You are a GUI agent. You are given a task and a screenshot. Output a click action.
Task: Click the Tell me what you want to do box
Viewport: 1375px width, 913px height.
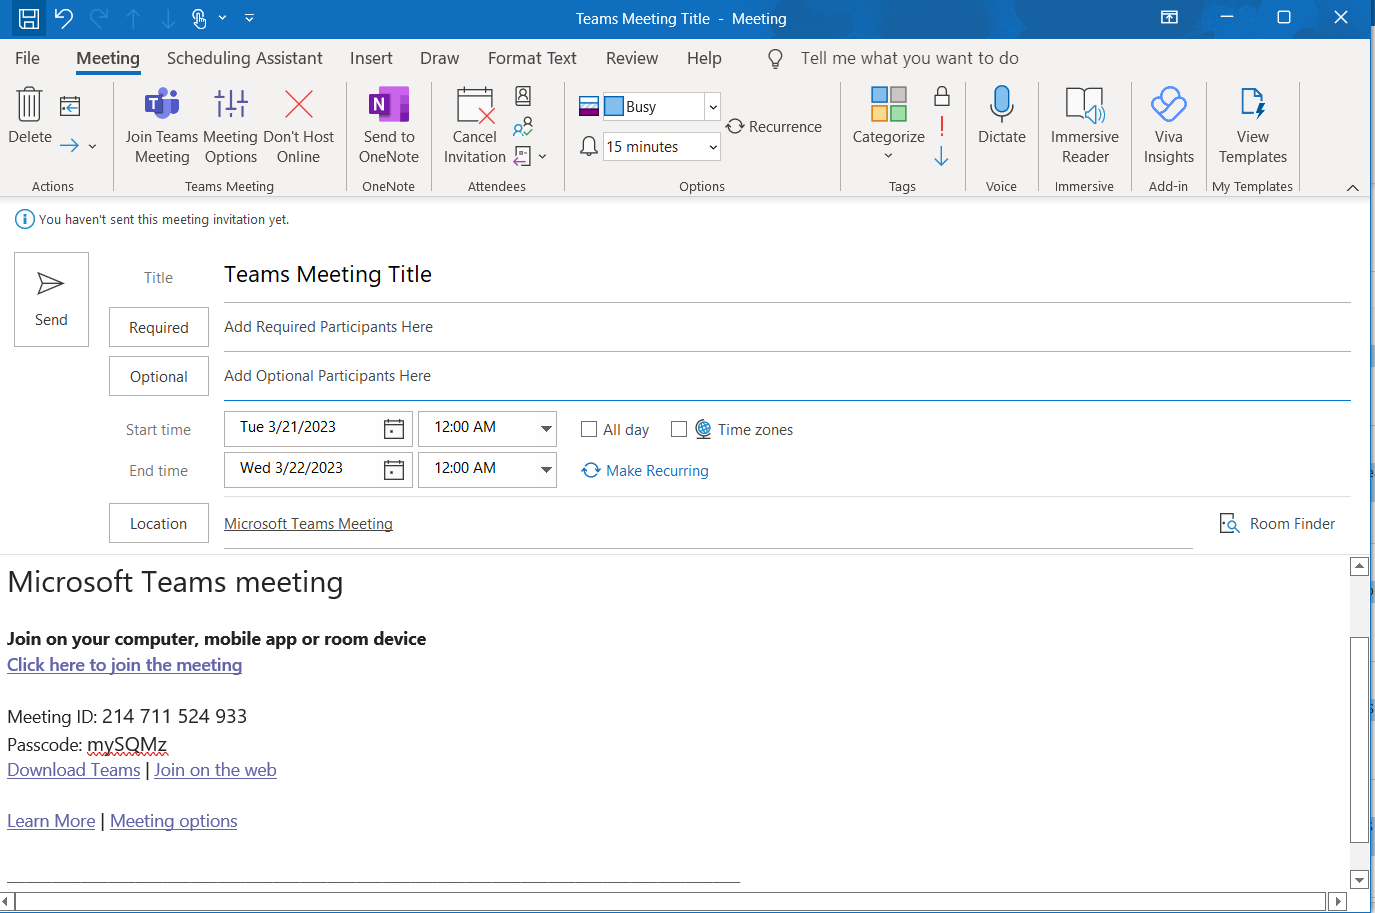click(x=909, y=58)
